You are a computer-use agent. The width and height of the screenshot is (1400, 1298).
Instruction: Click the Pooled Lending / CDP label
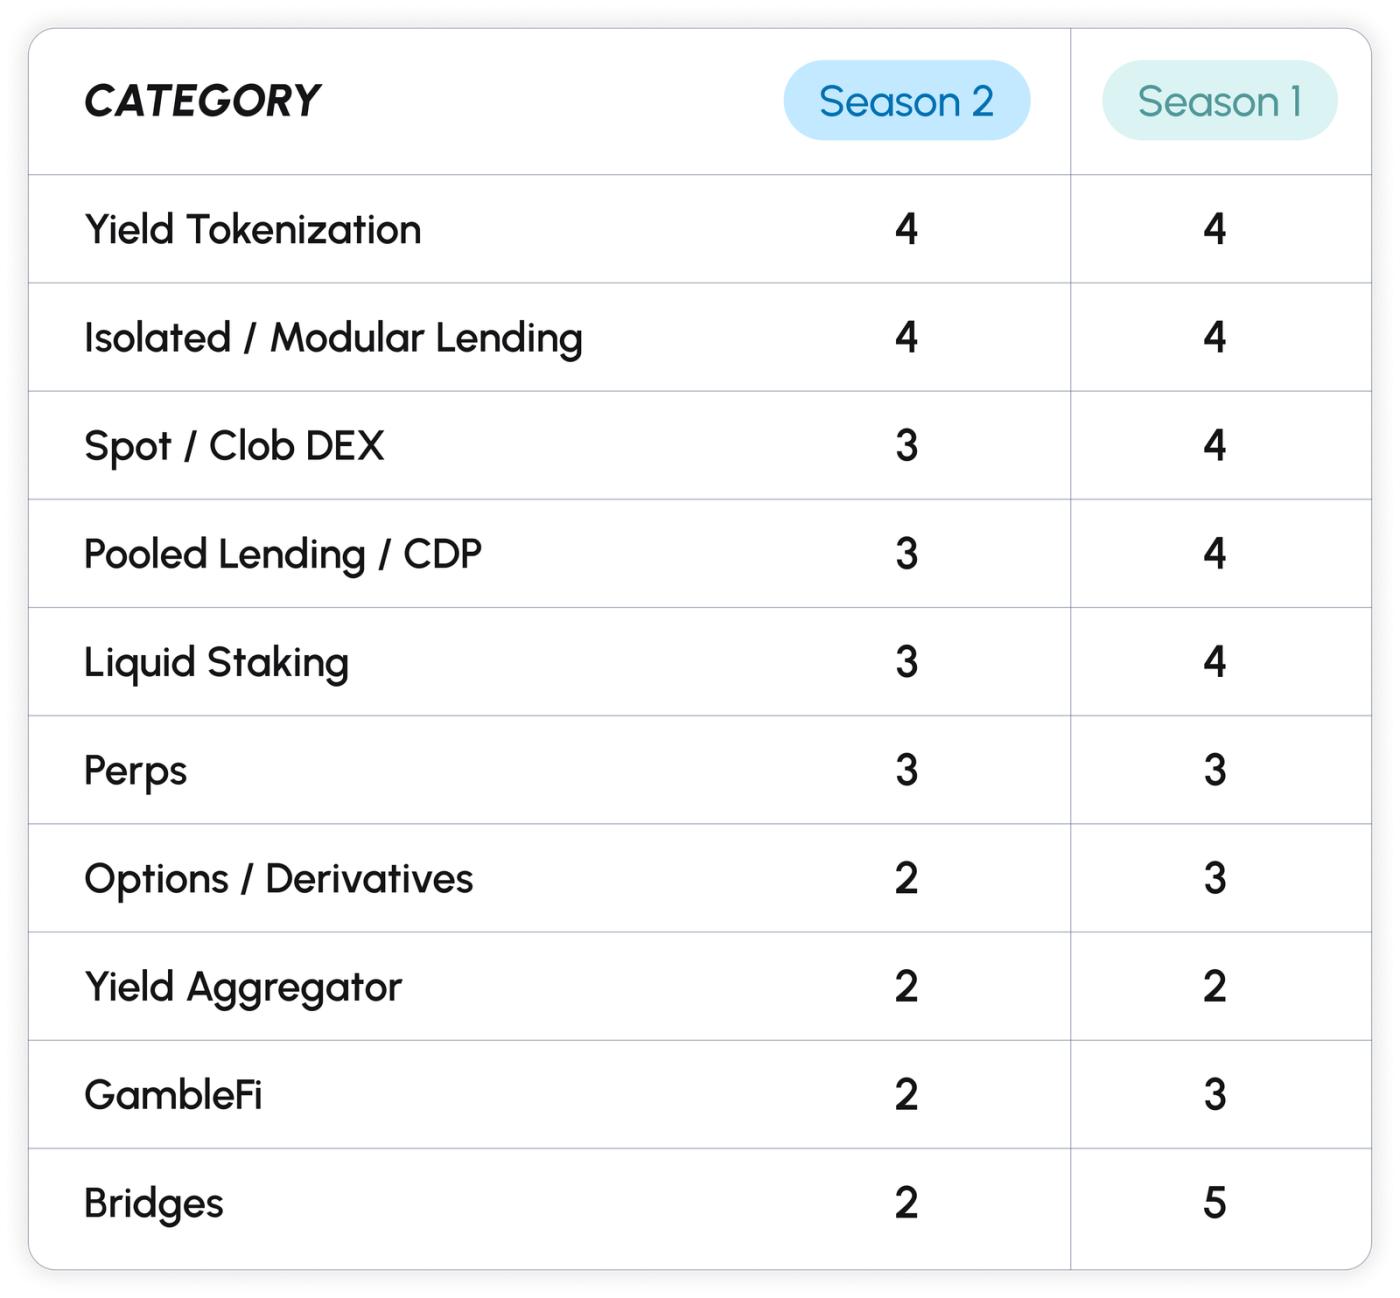pos(283,554)
